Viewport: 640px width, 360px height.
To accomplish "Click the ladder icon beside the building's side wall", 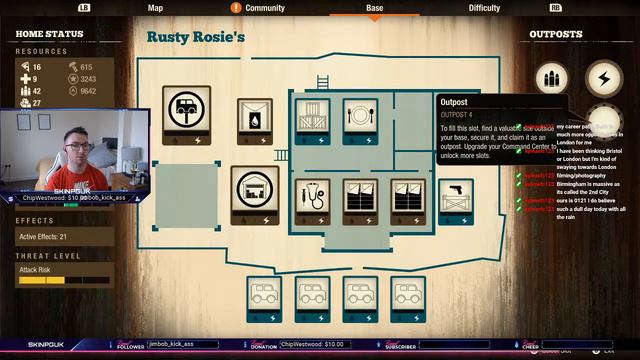I will 281,155.
